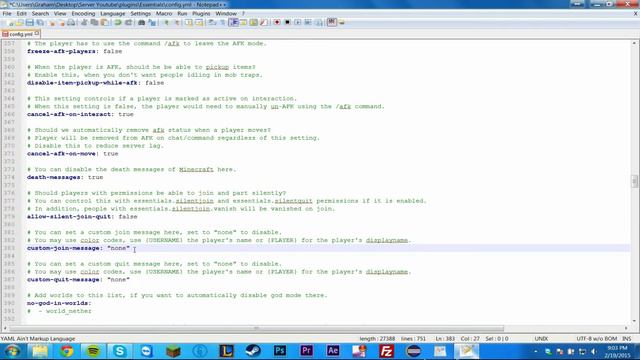Click the Close All toolbar icon
Image resolution: width=640 pixels, height=360 pixels.
pyautogui.click(x=62, y=22)
